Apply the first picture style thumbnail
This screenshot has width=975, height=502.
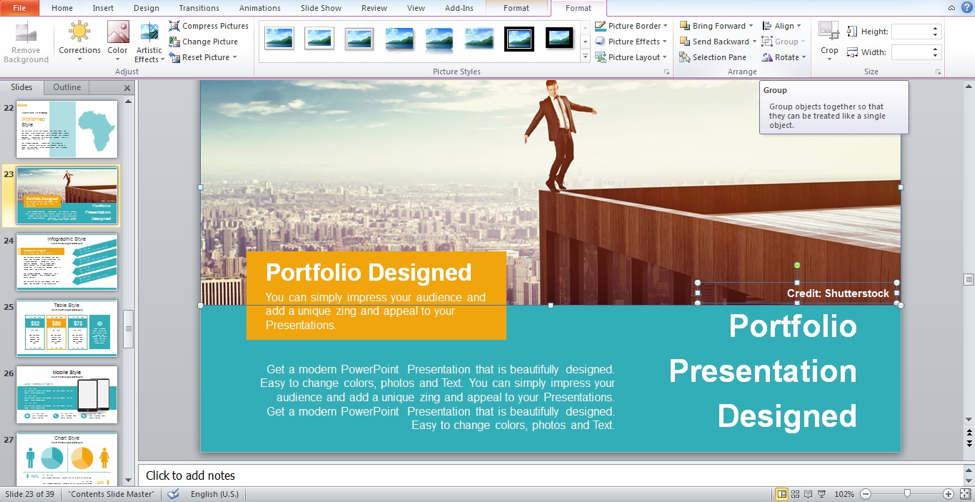coord(279,39)
